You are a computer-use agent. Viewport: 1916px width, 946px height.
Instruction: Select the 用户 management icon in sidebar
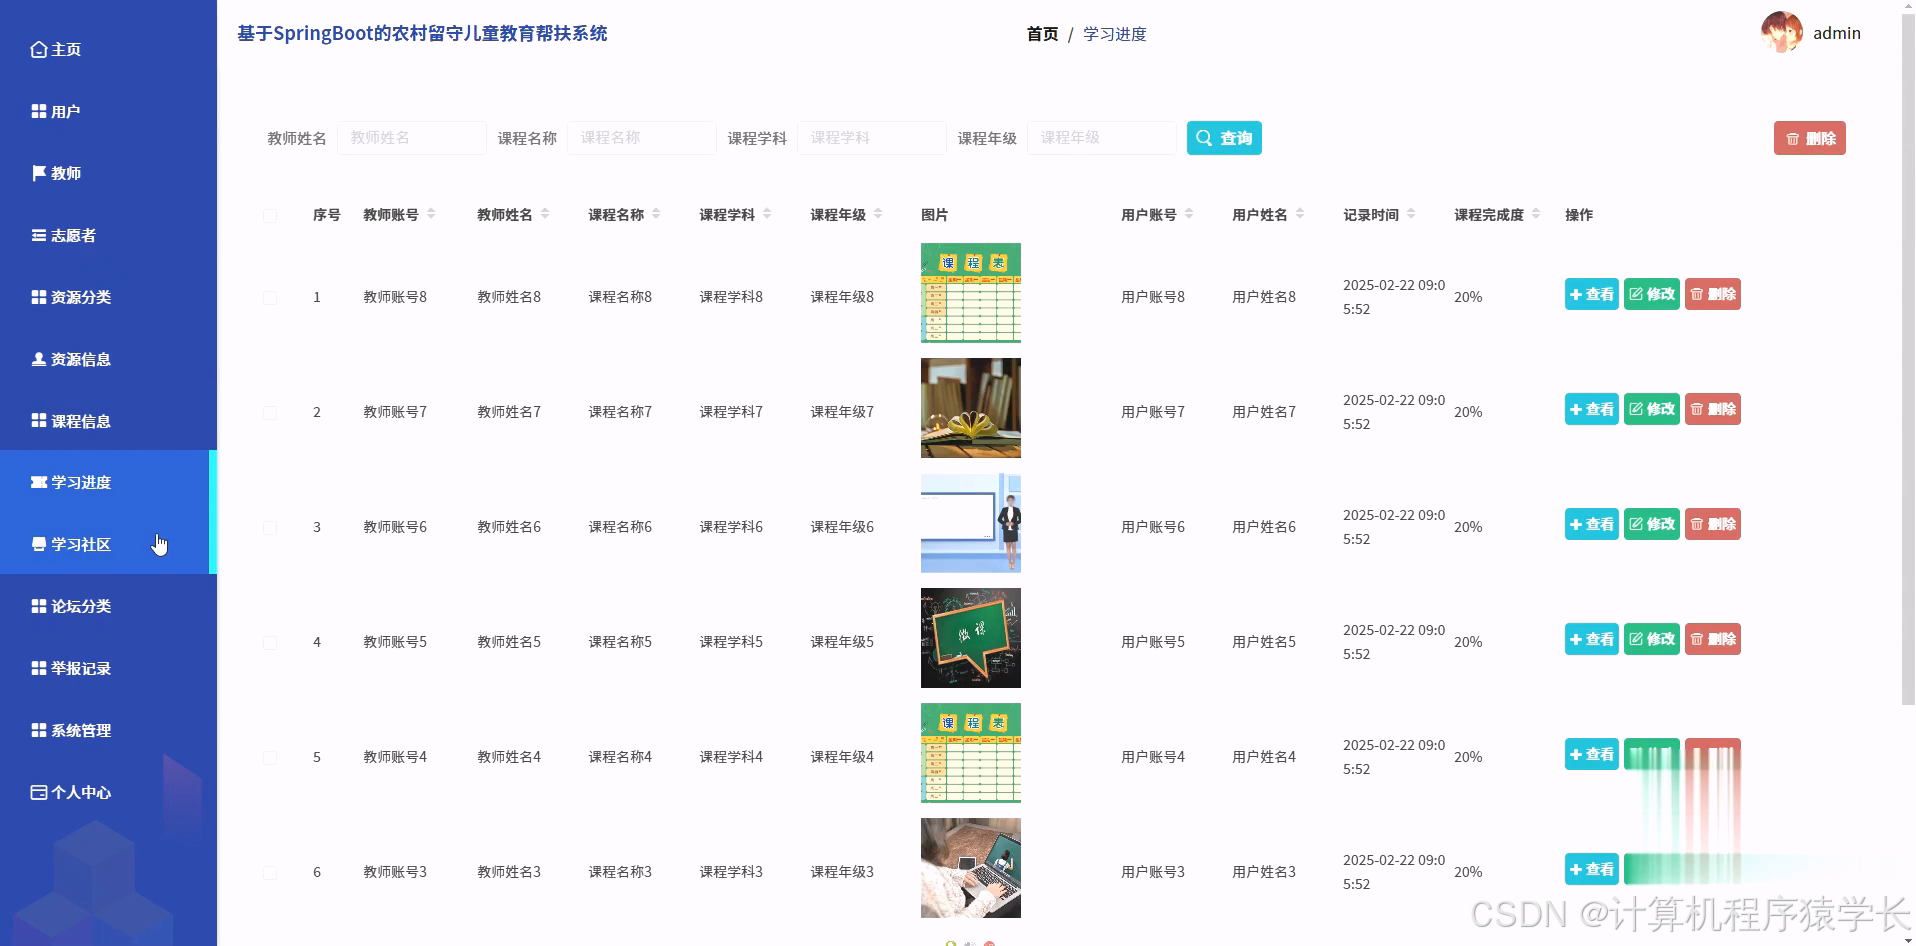point(40,111)
